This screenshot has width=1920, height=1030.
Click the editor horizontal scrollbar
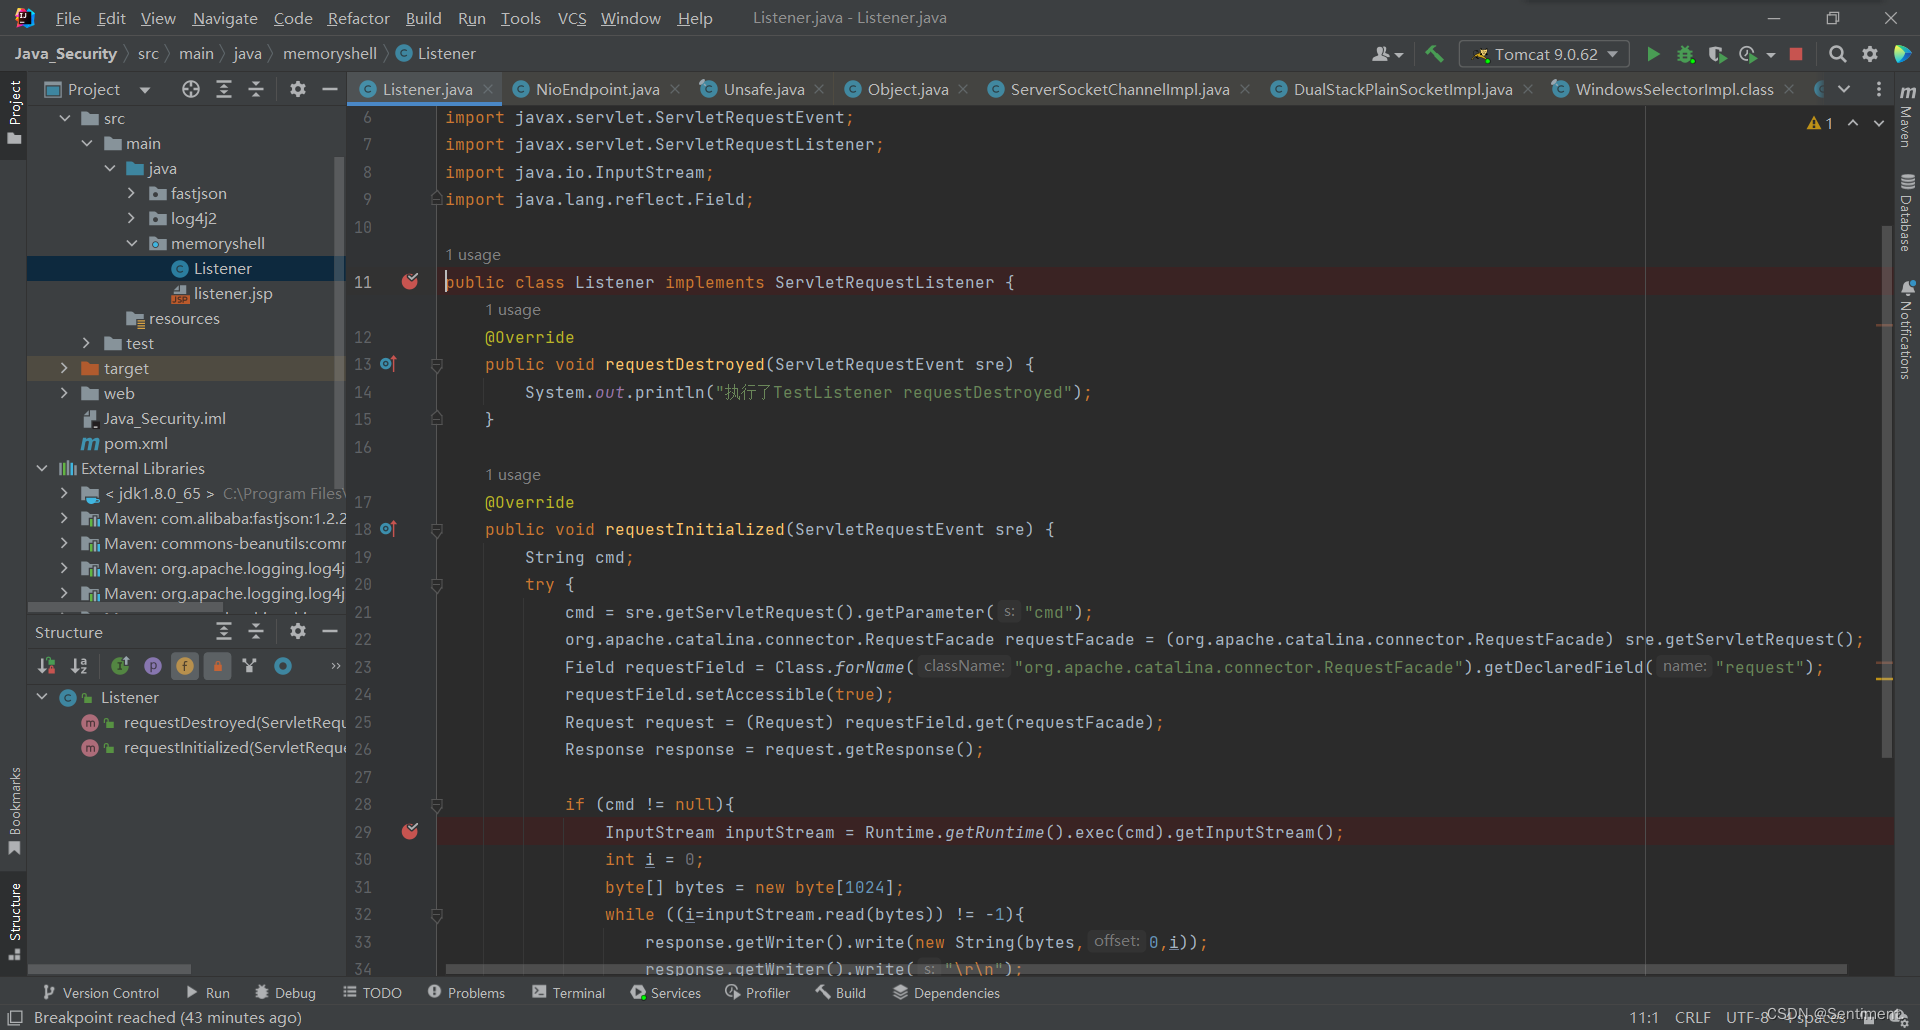pos(1145,969)
